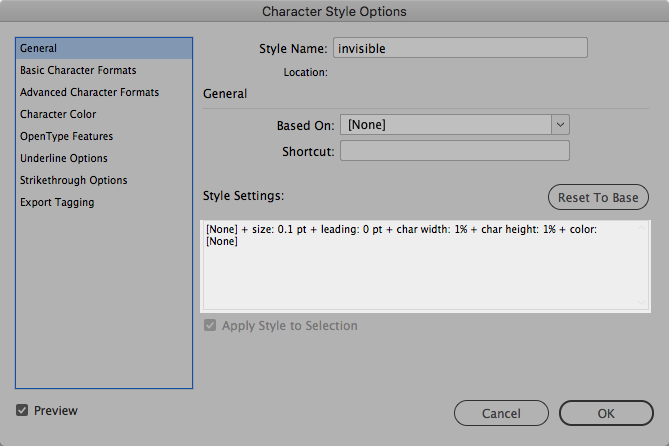Show Underline Options panel

pyautogui.click(x=64, y=158)
